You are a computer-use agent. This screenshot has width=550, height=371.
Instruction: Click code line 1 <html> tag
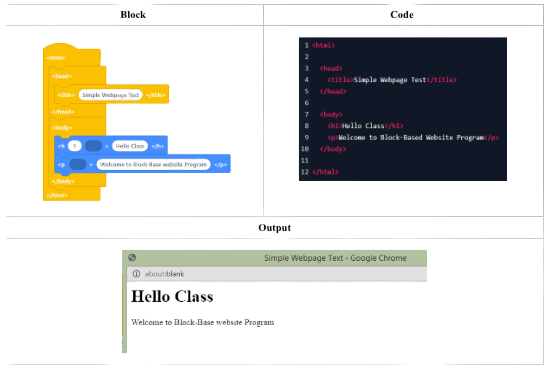[x=323, y=45]
